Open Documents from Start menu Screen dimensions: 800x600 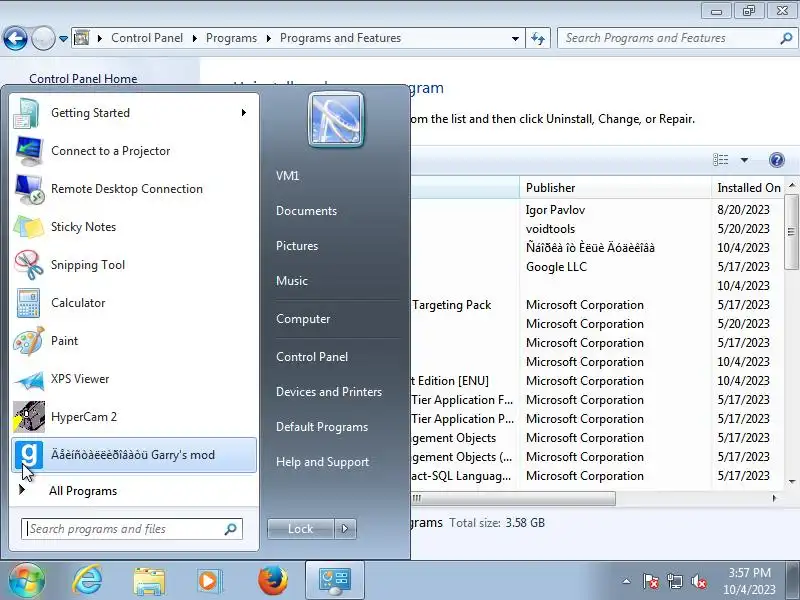pos(307,211)
